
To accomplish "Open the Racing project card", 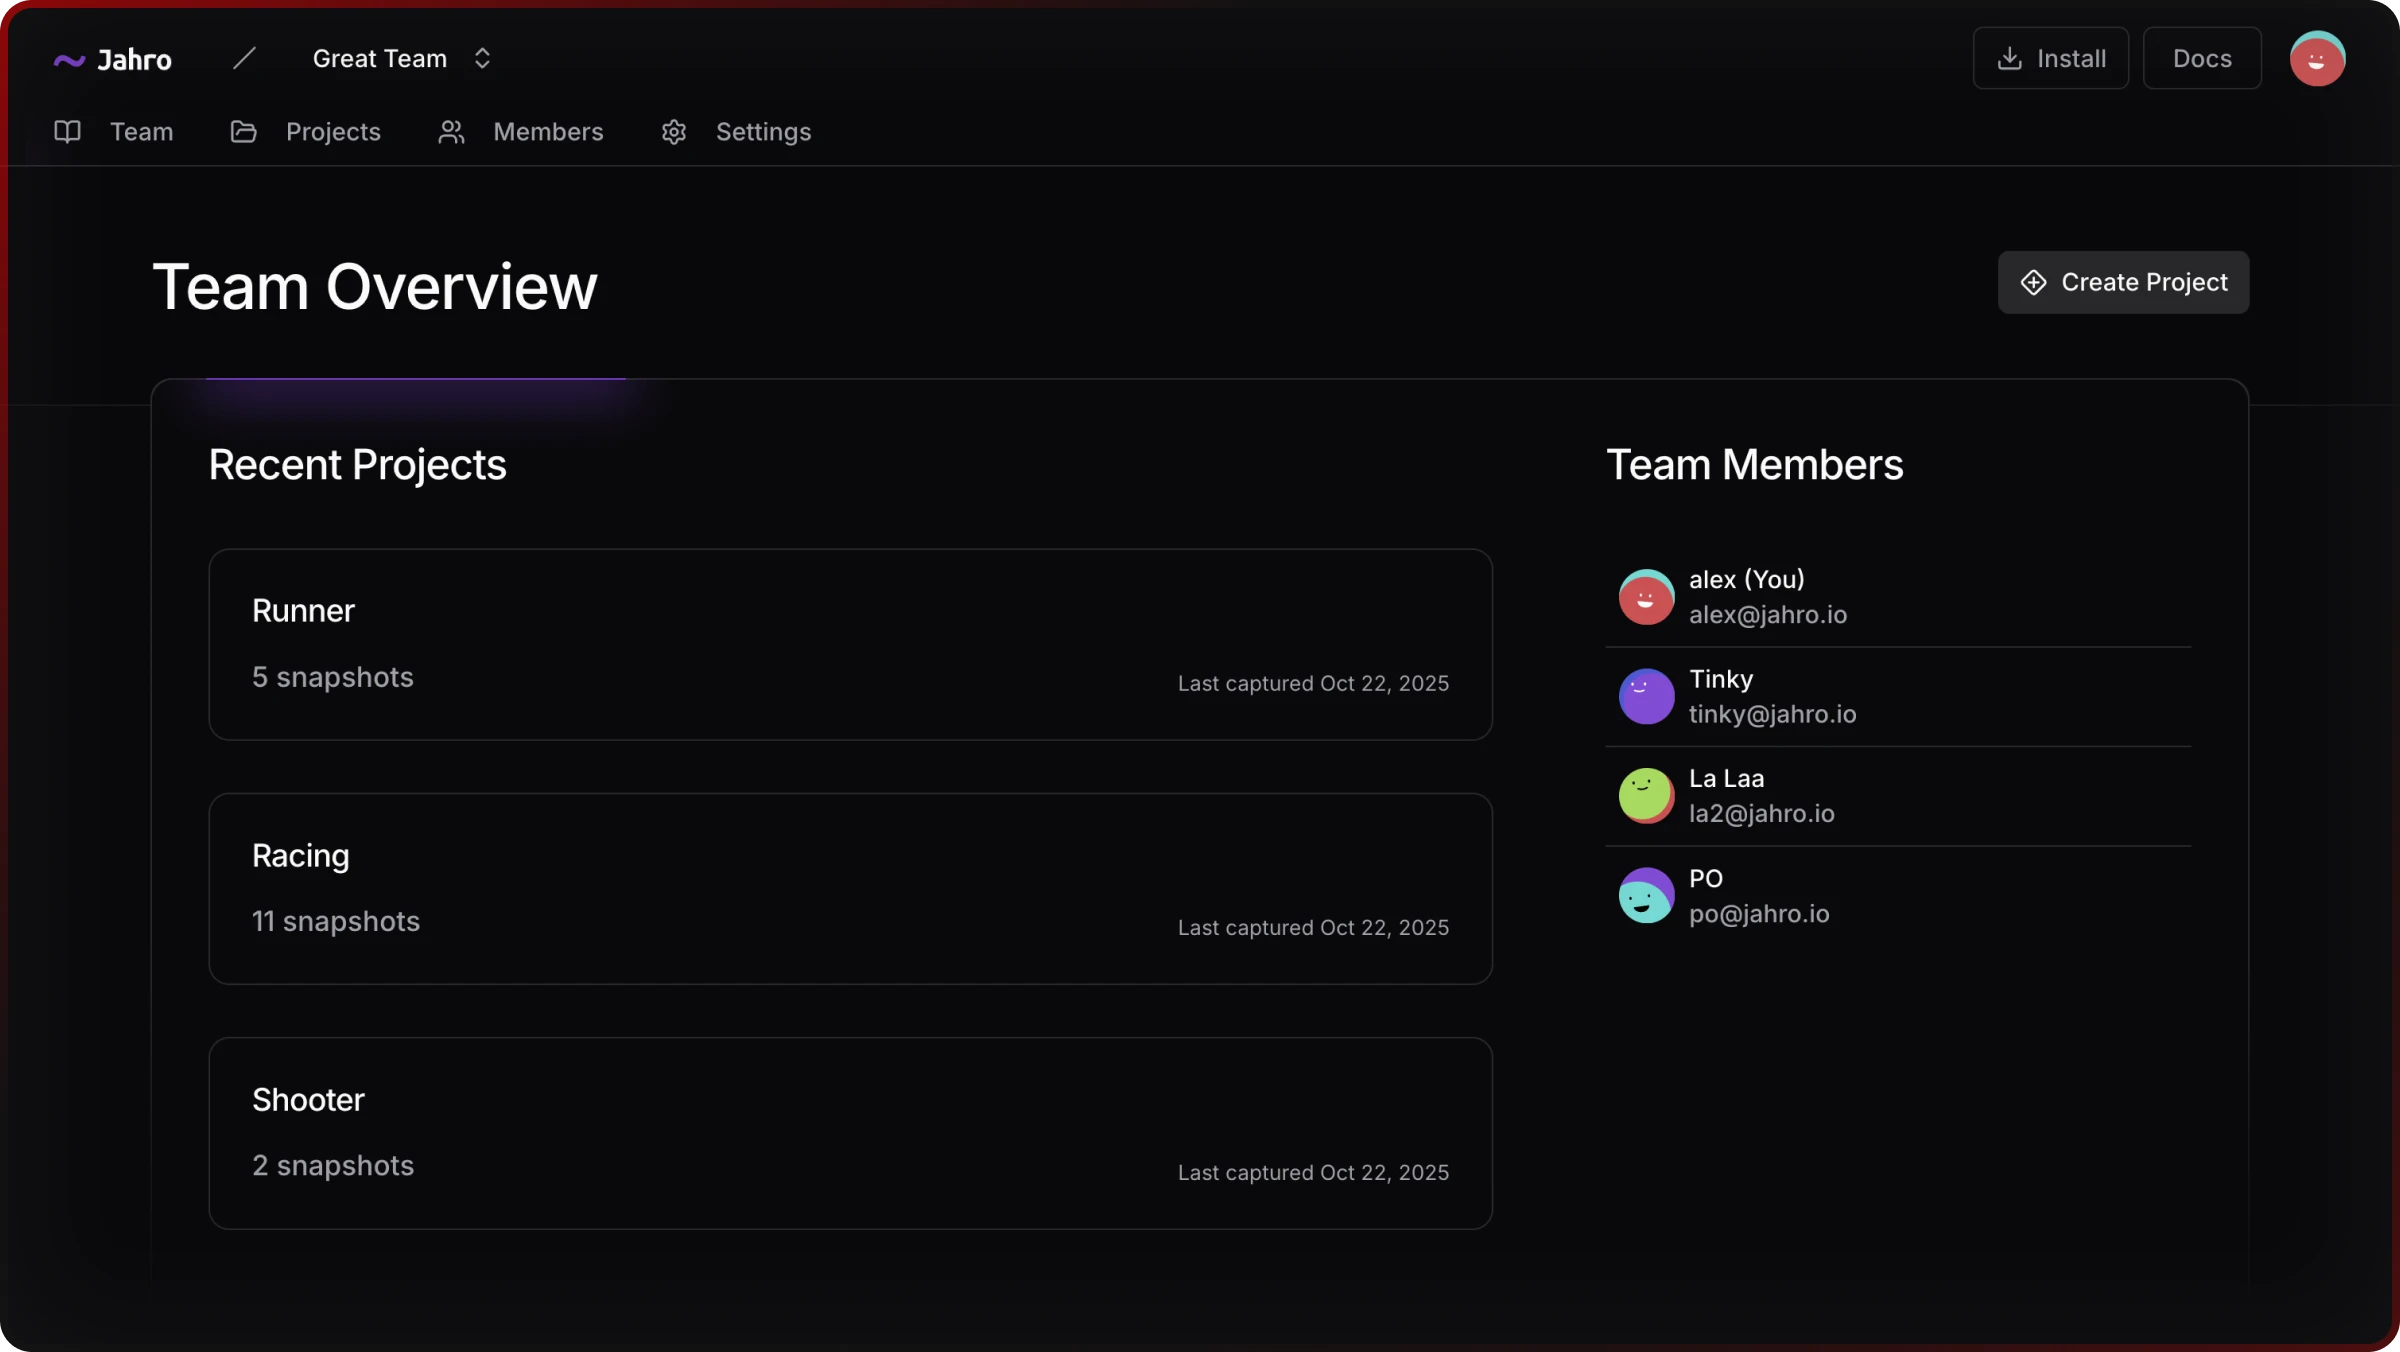I will tap(850, 889).
